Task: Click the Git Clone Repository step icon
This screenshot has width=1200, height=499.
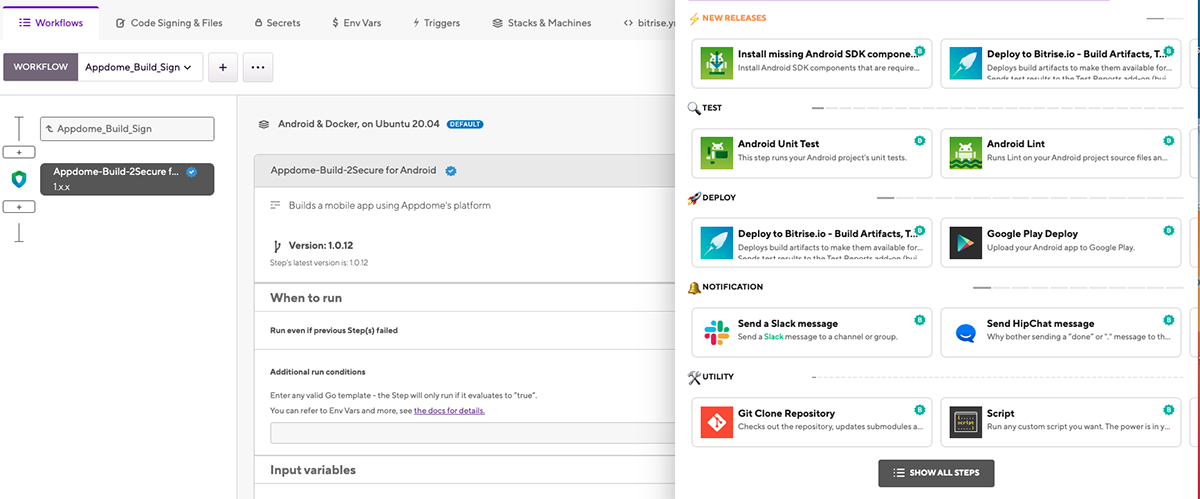Action: pyautogui.click(x=717, y=422)
